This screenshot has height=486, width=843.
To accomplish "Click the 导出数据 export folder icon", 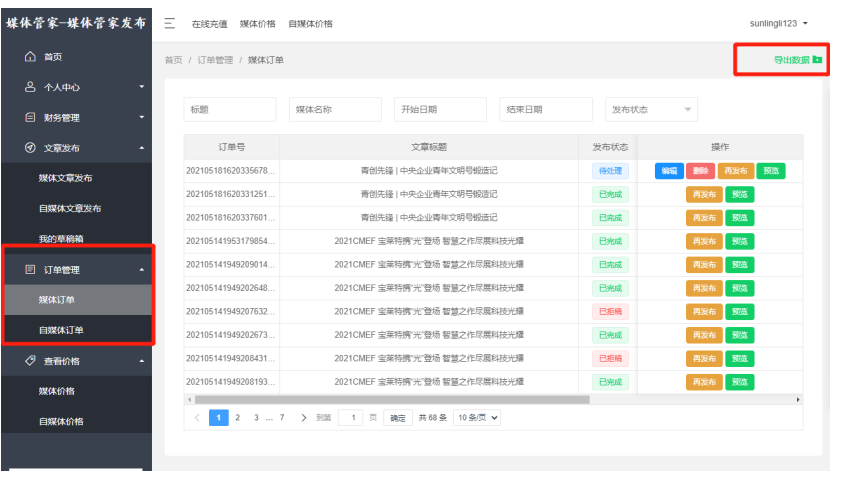I will [x=817, y=60].
